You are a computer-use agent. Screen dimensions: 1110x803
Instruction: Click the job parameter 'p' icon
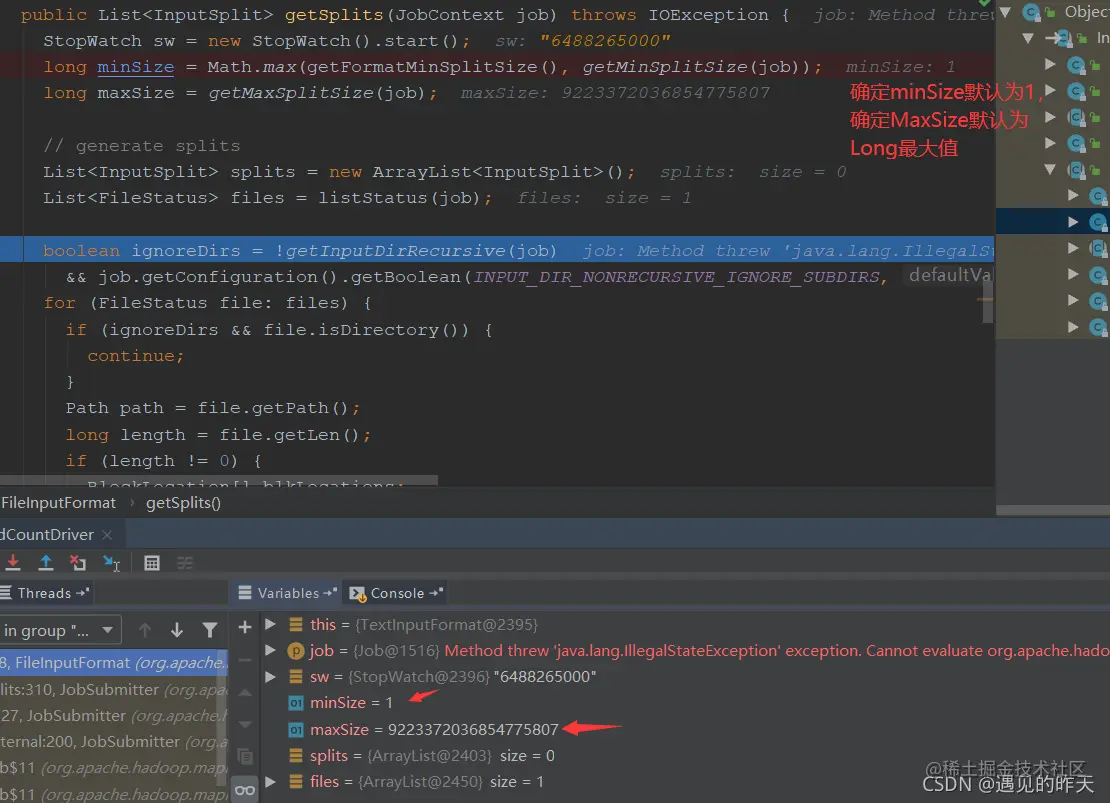[x=296, y=651]
